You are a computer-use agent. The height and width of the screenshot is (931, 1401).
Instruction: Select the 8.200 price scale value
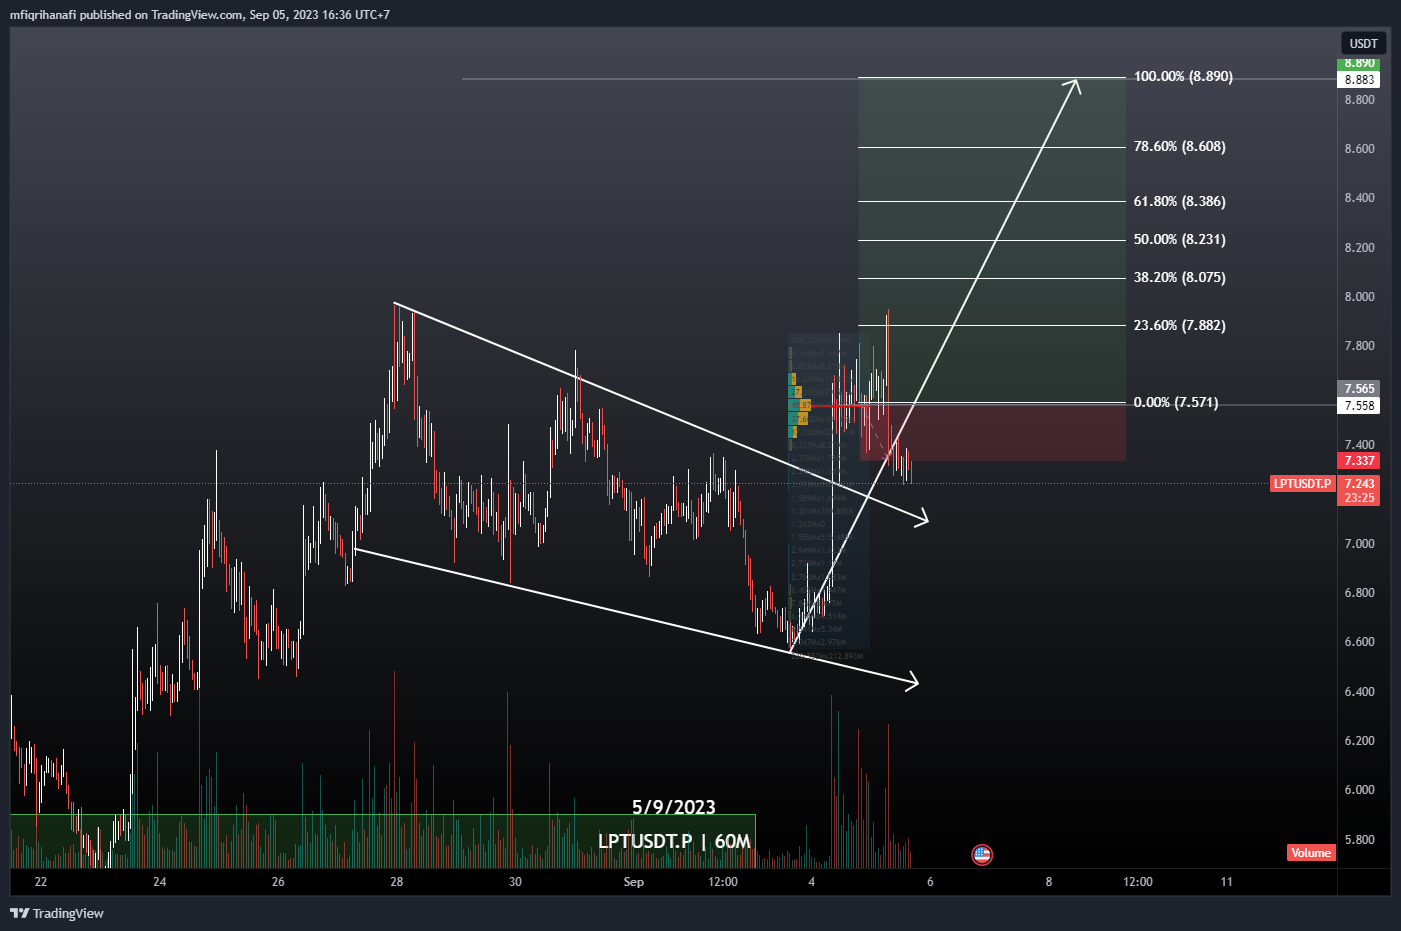tap(1359, 248)
